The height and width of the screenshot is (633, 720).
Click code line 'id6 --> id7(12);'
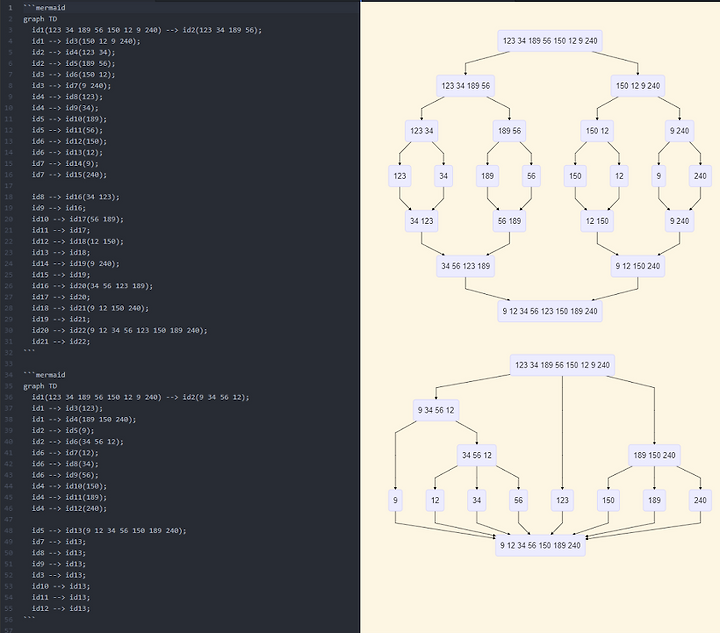[65, 453]
